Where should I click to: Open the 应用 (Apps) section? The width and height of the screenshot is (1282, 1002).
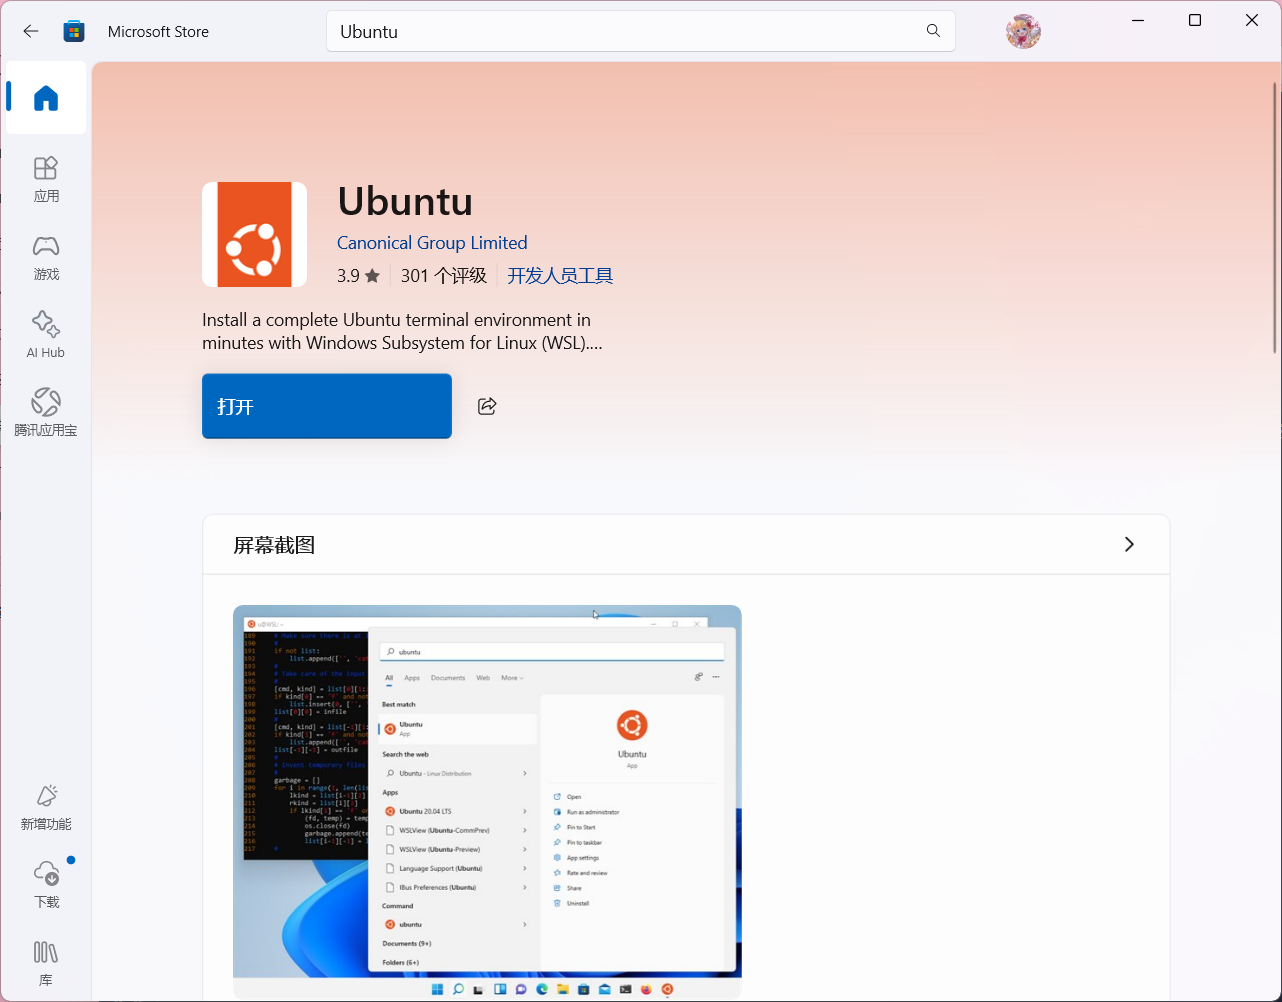46,179
